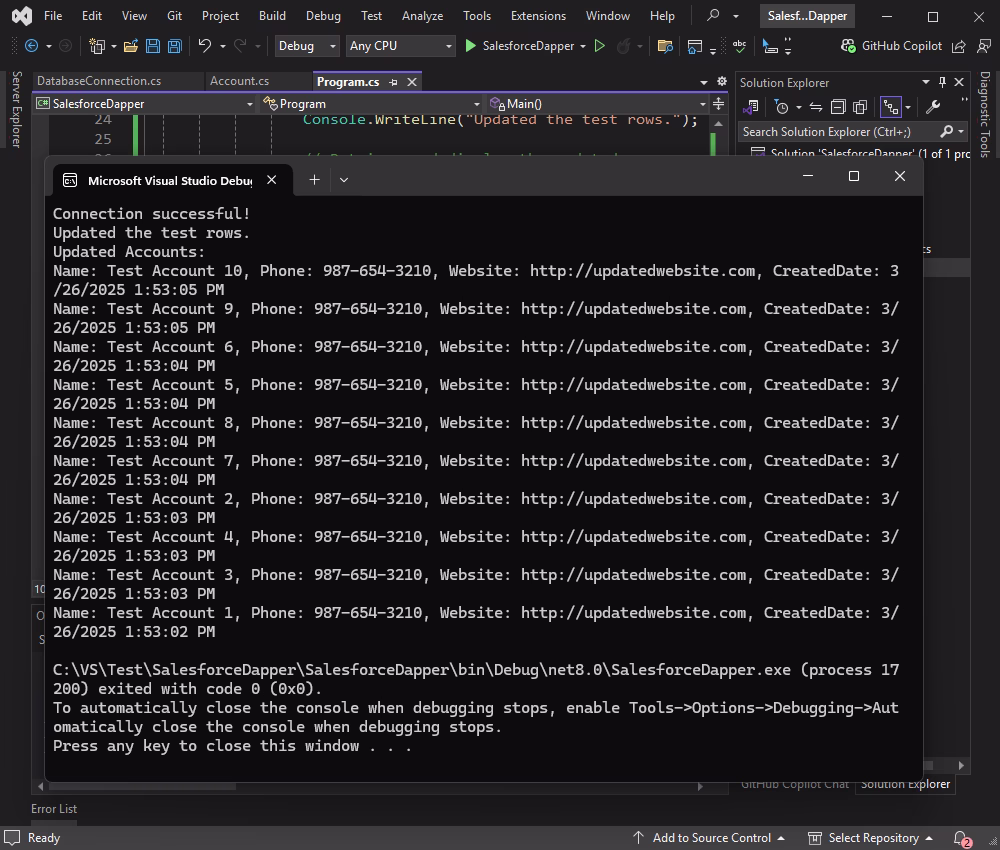
Task: Click Add to Source Control
Action: [x=710, y=838]
